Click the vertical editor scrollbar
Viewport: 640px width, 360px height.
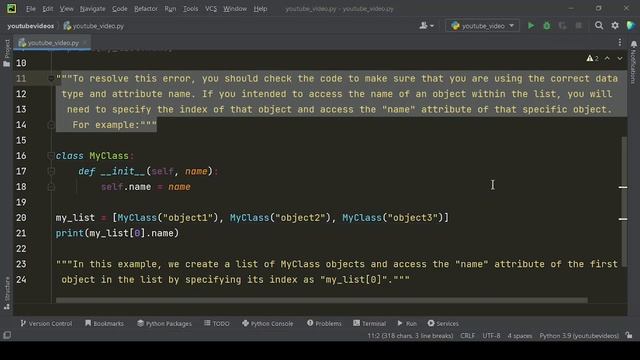click(x=624, y=202)
